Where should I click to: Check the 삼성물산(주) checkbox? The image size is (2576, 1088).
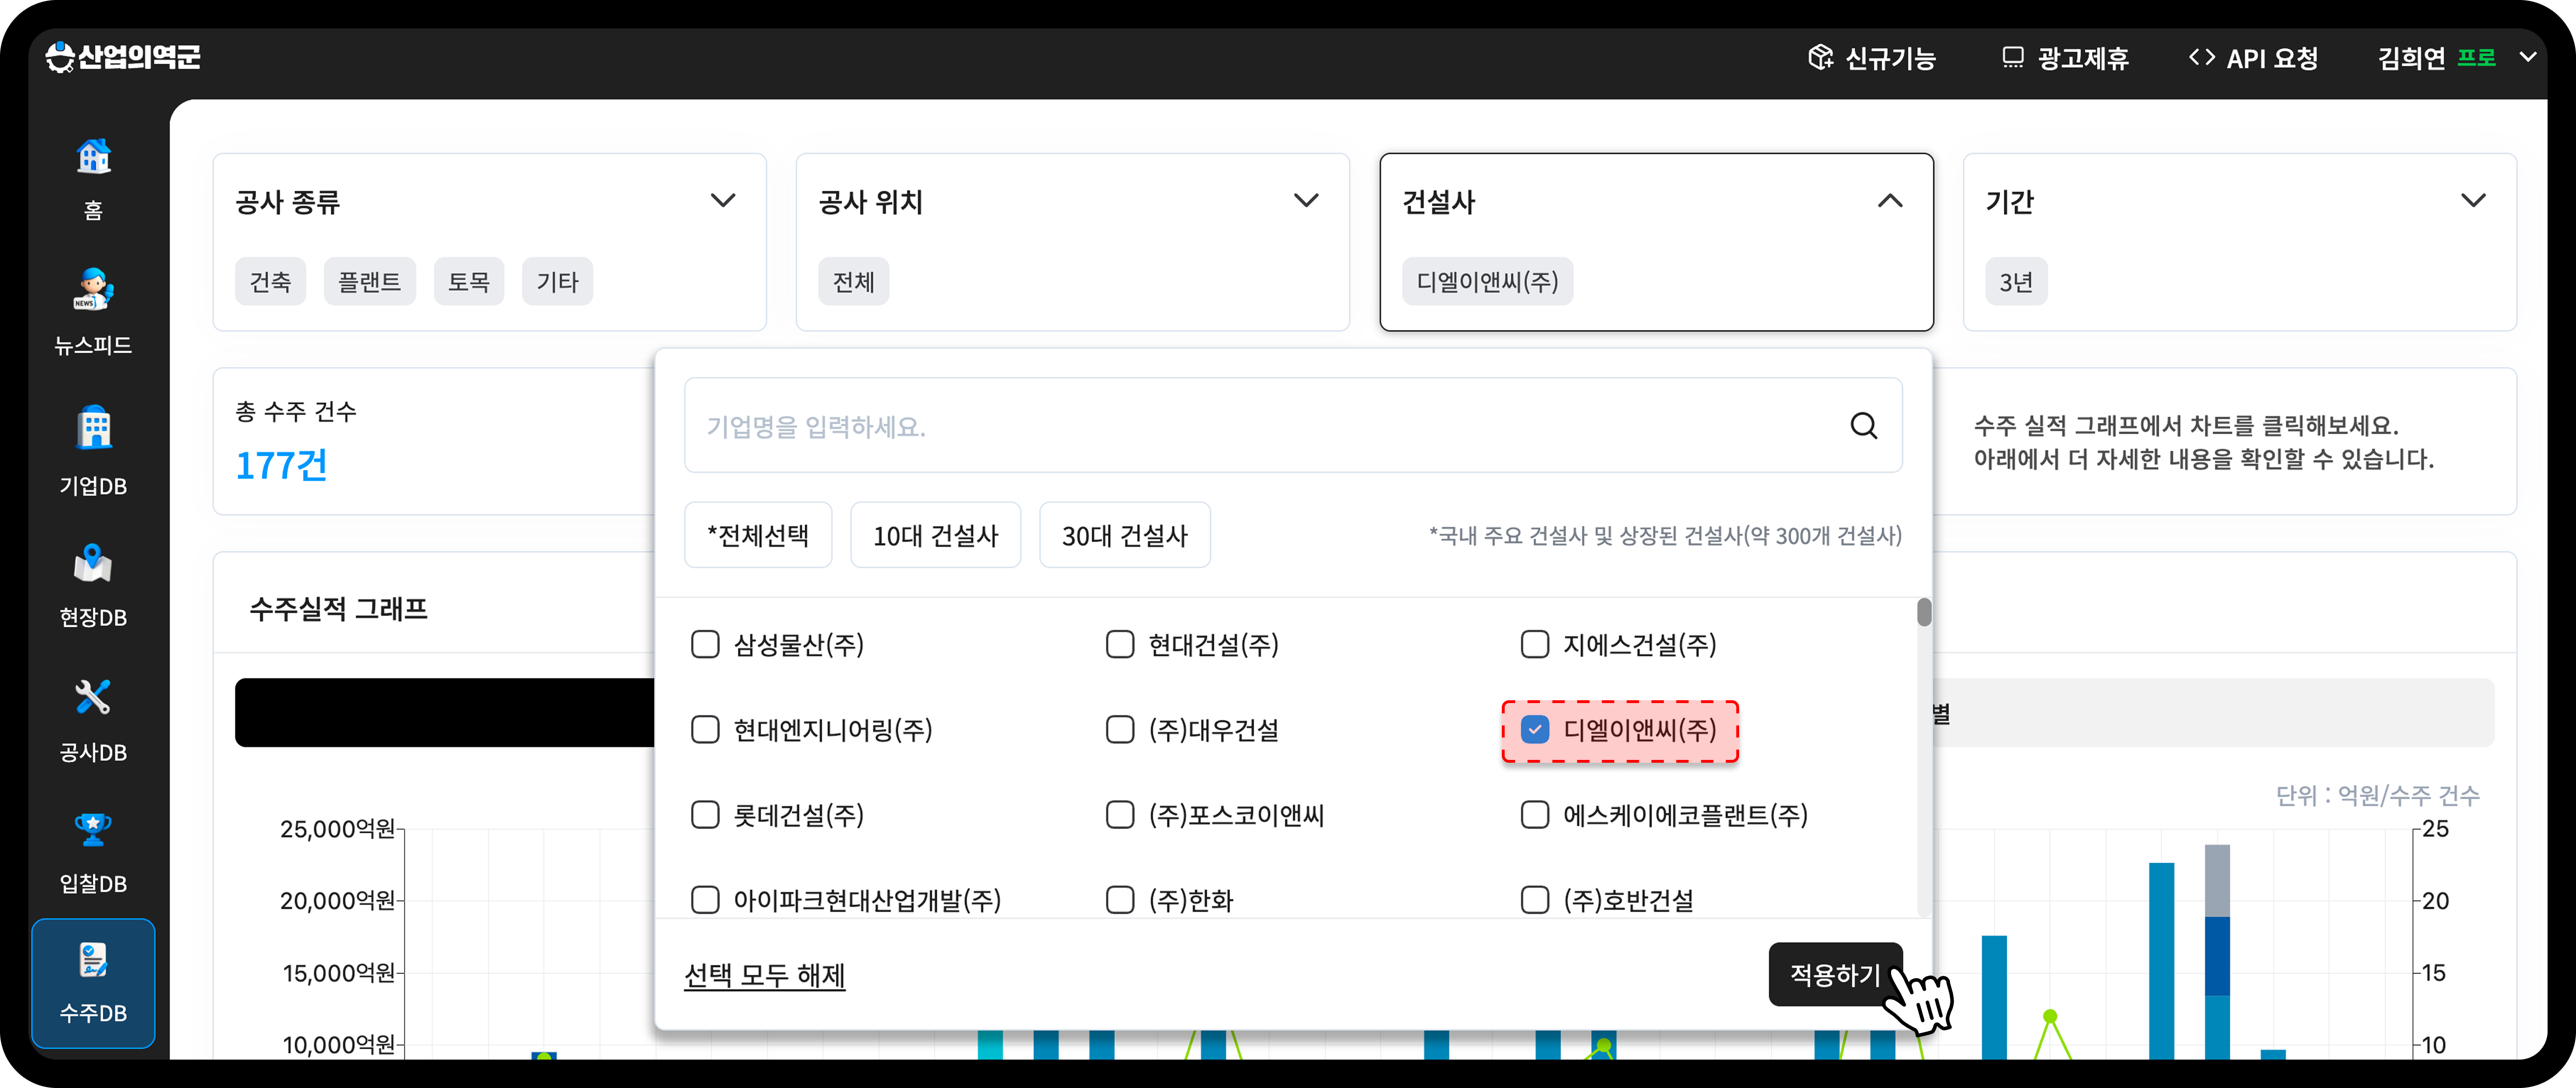pyautogui.click(x=705, y=644)
